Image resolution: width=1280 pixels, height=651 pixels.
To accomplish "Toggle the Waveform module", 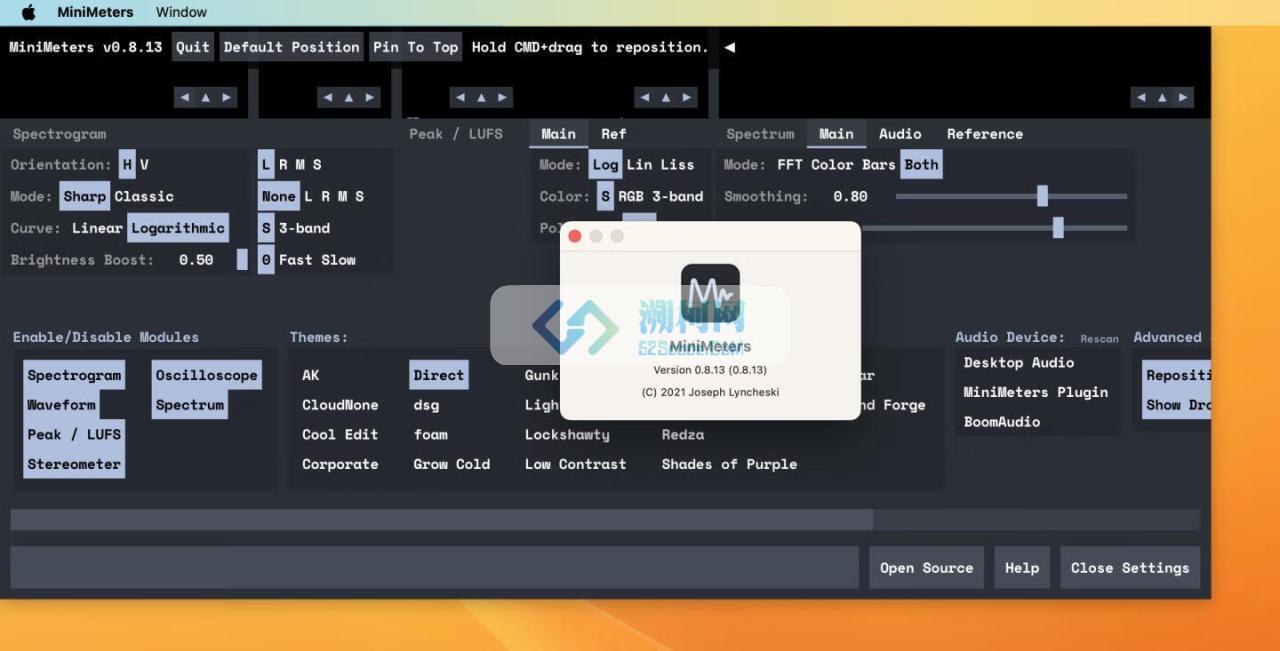I will pyautogui.click(x=62, y=405).
